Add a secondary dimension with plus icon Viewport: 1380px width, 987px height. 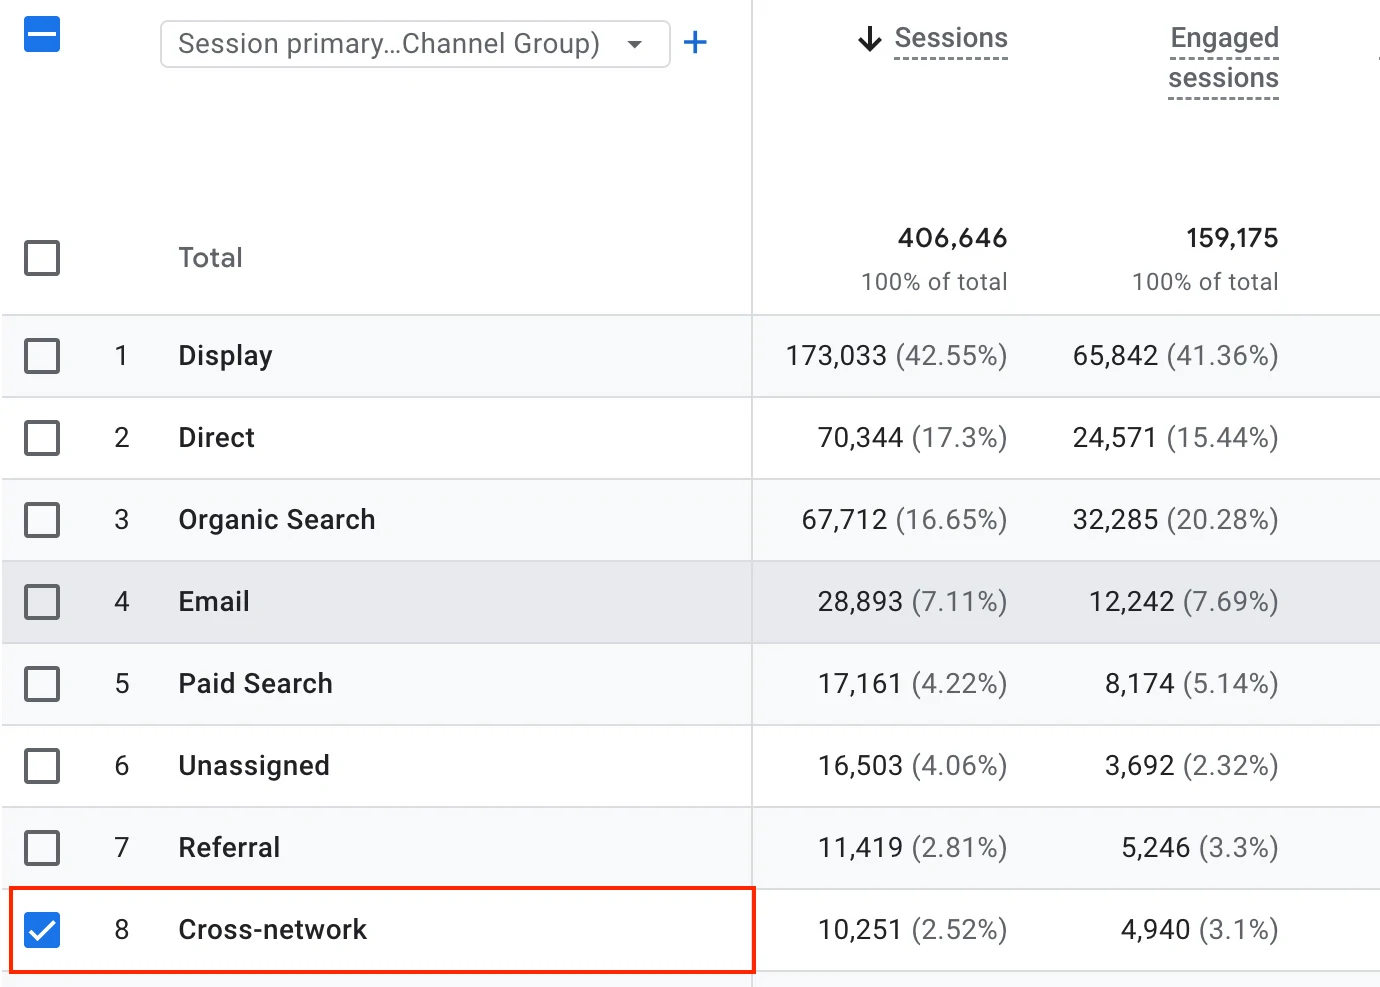coord(695,42)
